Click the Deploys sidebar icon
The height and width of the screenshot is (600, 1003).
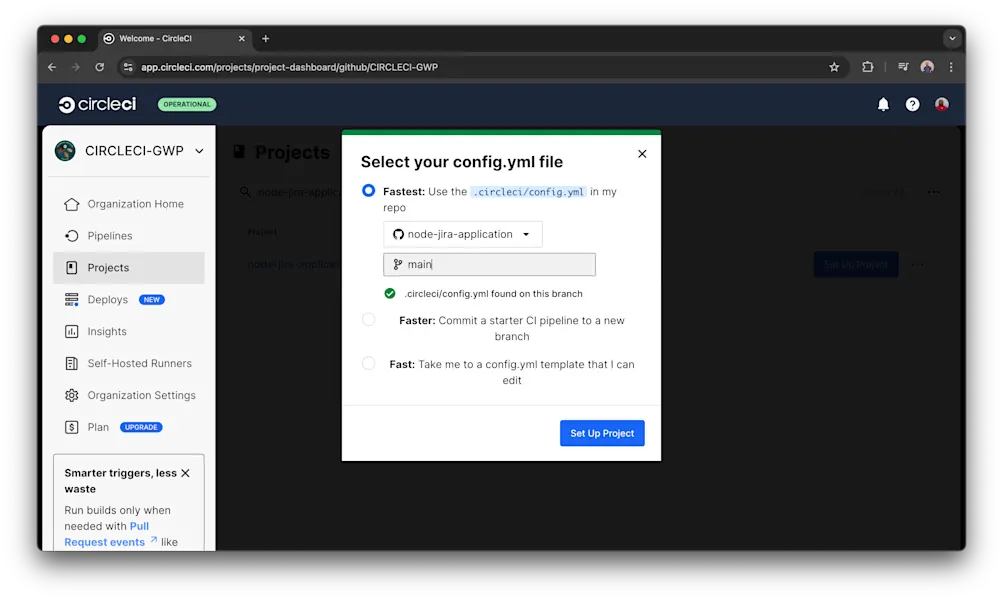click(x=71, y=299)
